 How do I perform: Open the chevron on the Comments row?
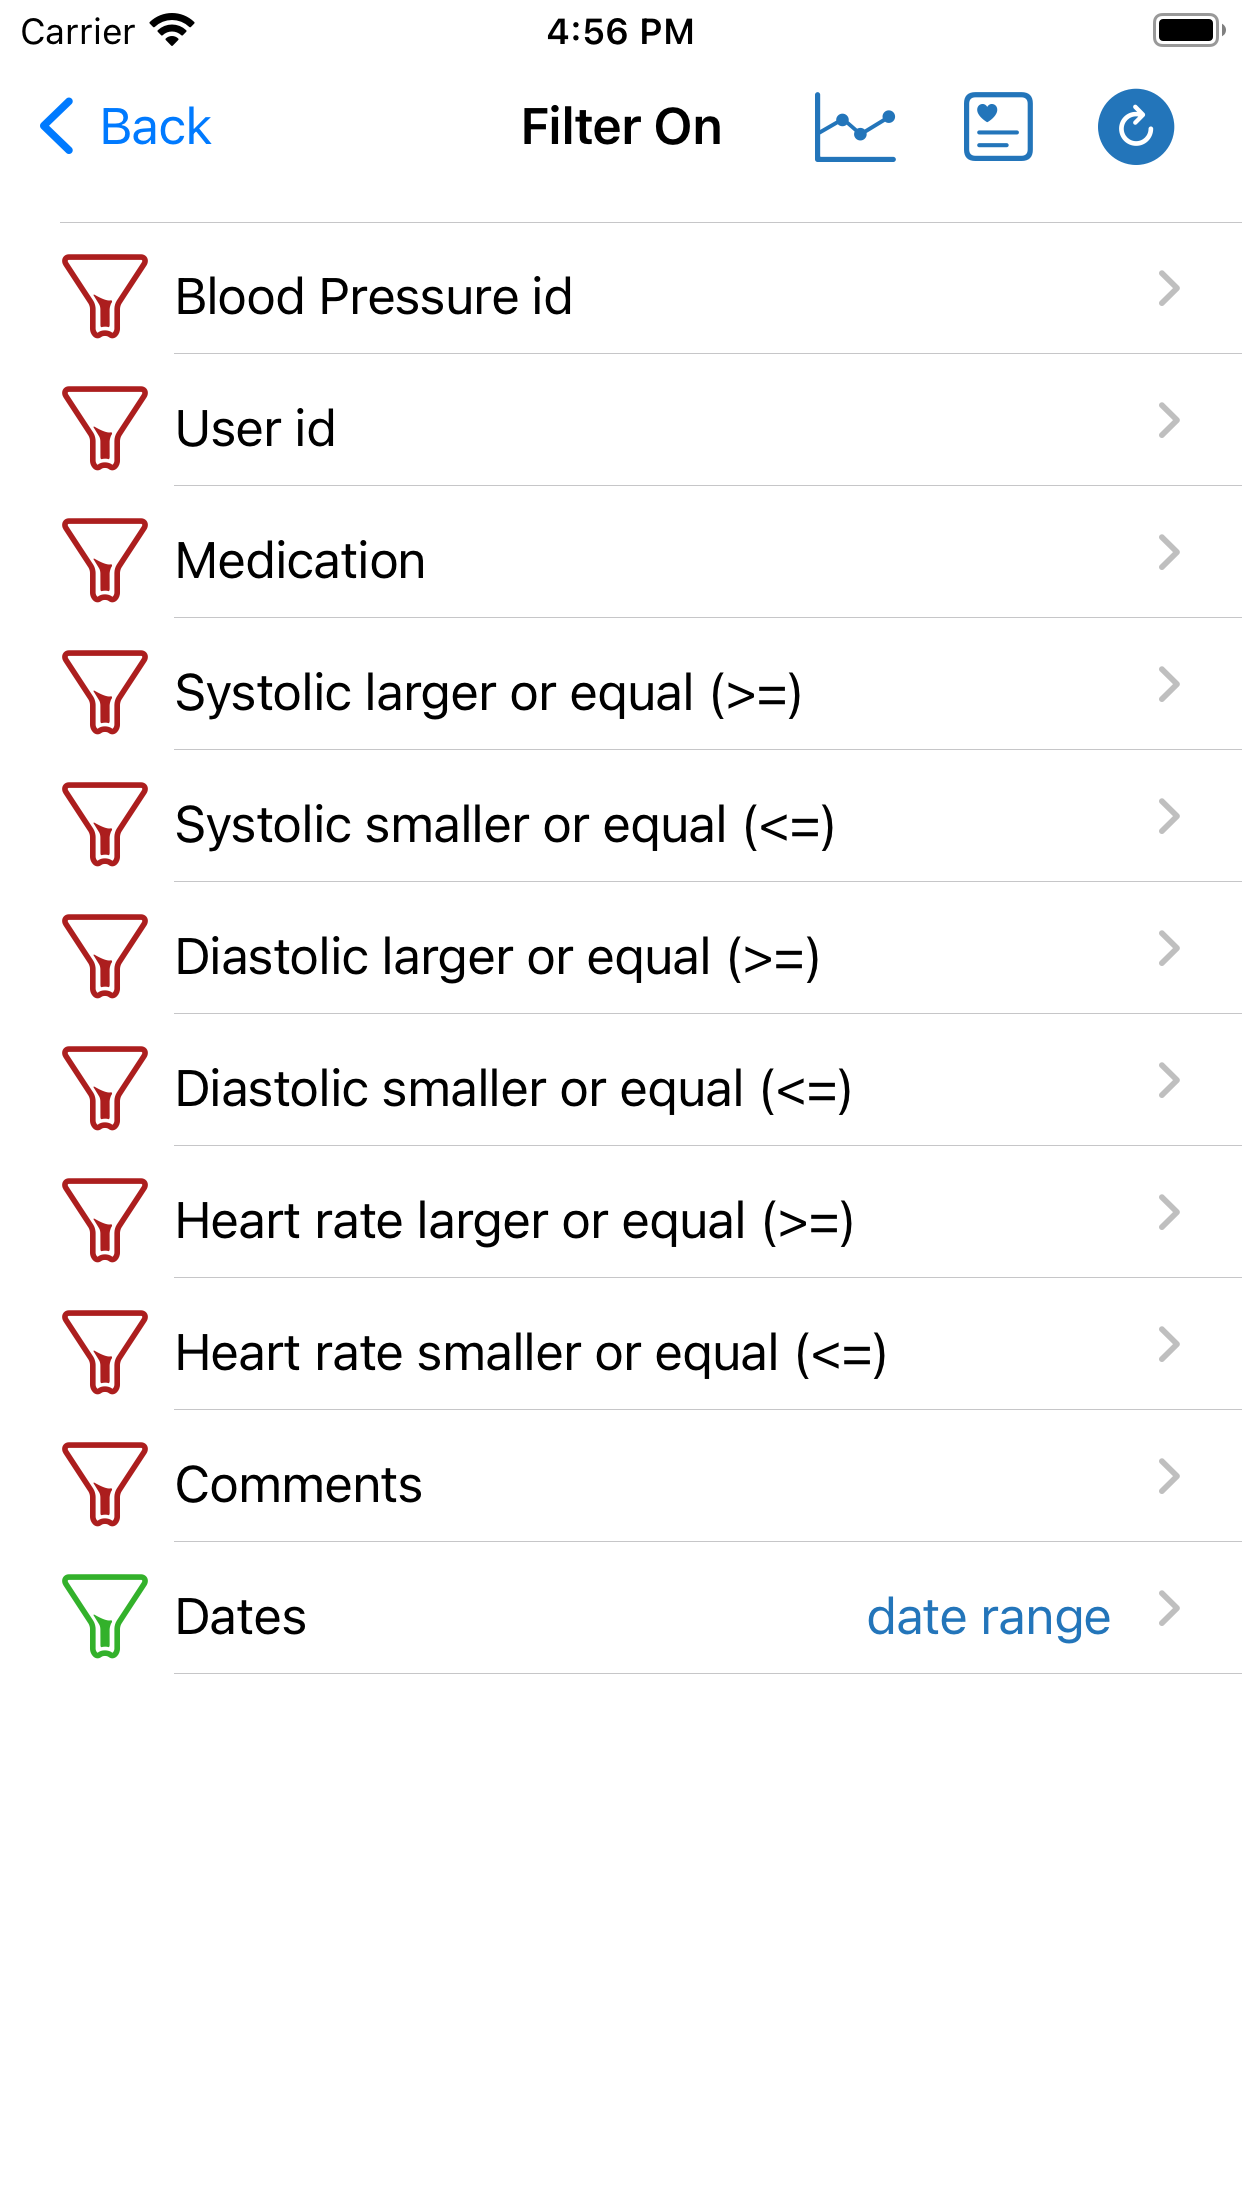click(1169, 1477)
